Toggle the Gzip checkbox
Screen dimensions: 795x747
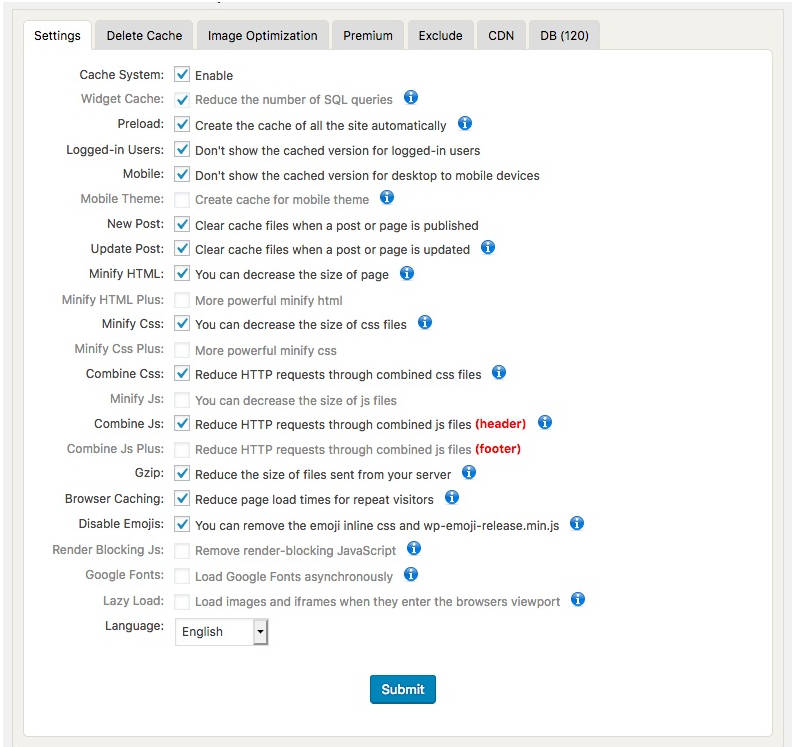coord(182,474)
